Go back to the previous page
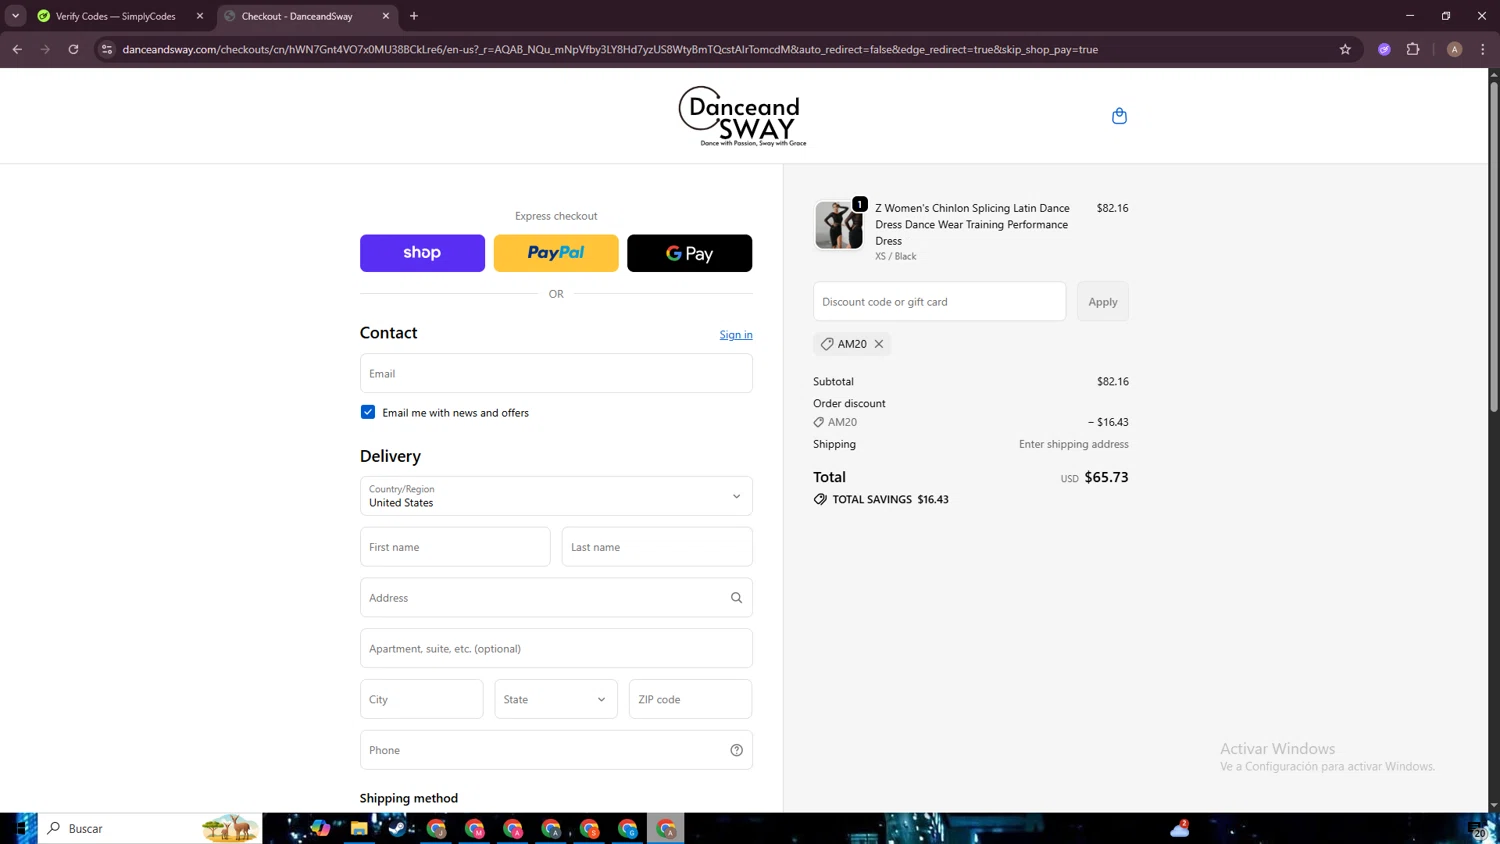 (x=17, y=49)
